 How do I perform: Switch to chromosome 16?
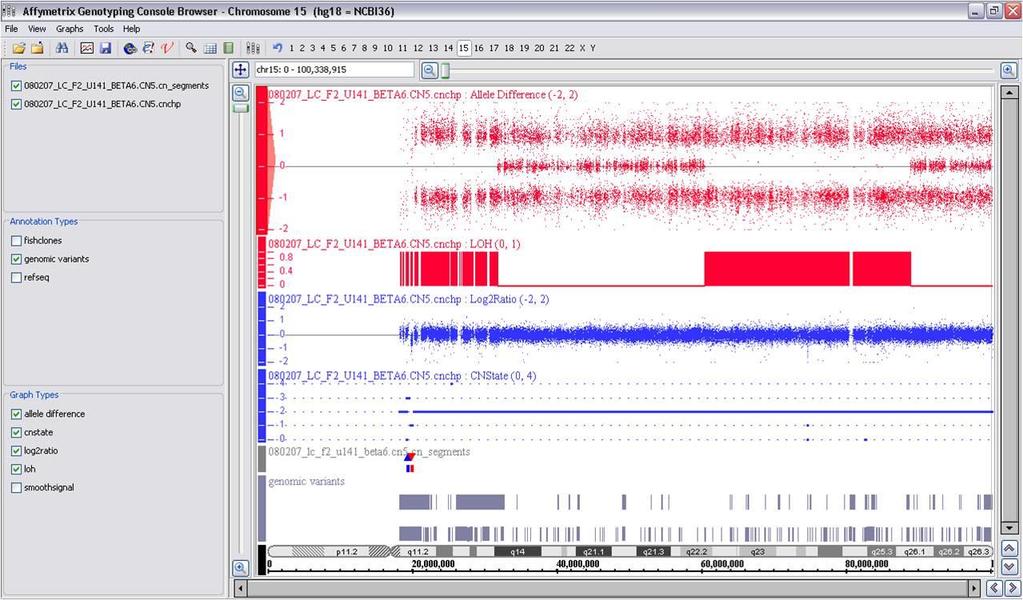tap(479, 48)
